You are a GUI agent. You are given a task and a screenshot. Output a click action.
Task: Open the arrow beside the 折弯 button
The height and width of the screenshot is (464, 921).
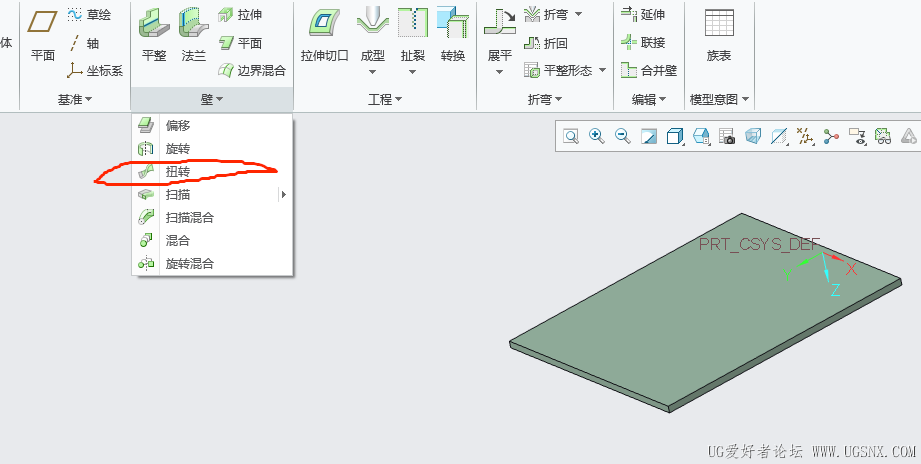[578, 14]
